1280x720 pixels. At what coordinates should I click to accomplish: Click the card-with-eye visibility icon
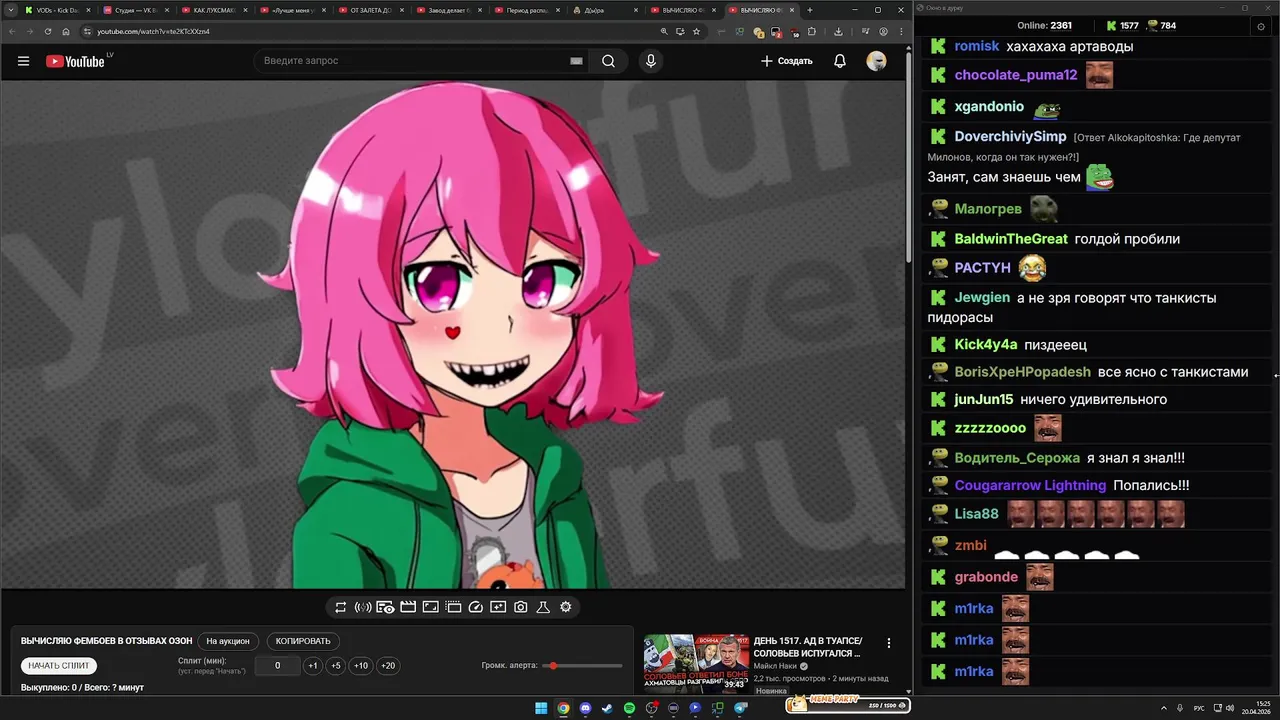click(385, 607)
